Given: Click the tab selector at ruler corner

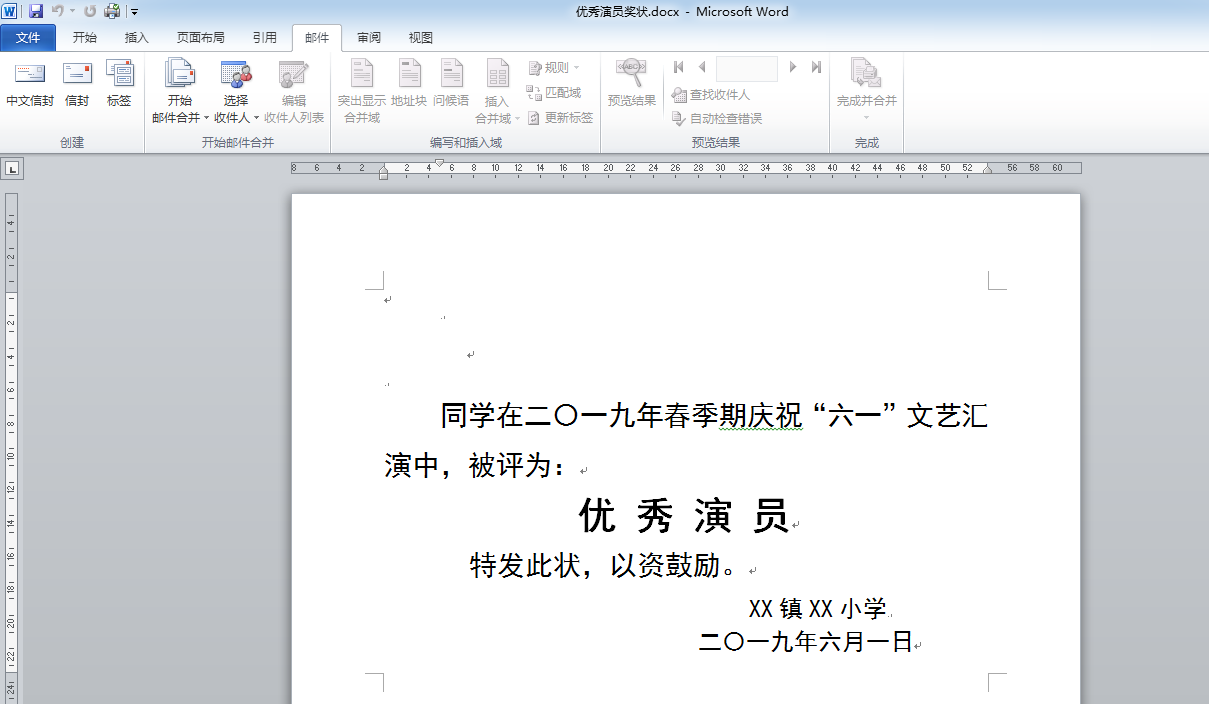Looking at the screenshot, I should point(12,169).
